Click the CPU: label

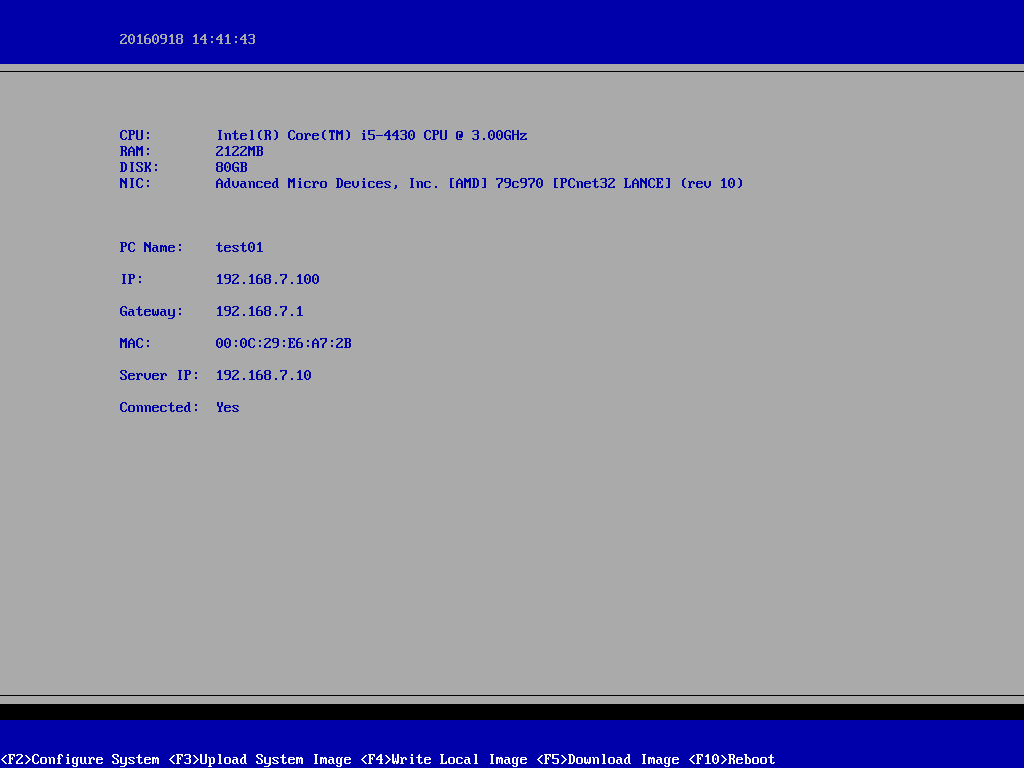coord(135,135)
